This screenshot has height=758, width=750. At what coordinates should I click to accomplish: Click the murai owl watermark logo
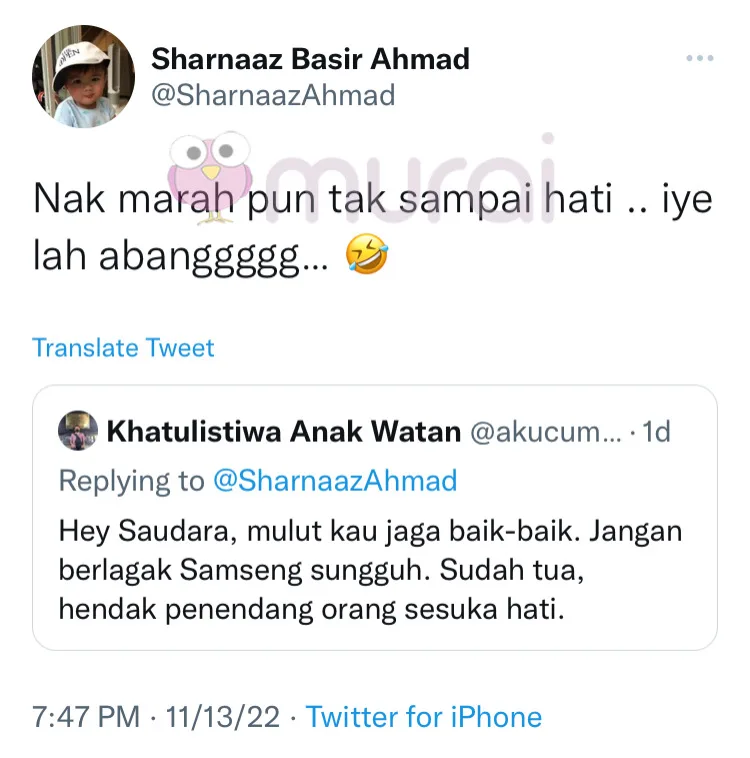coord(210,177)
